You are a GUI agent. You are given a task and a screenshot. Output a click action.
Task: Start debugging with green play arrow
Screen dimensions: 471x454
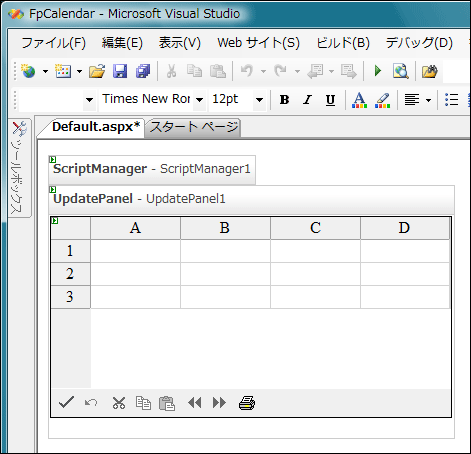378,71
